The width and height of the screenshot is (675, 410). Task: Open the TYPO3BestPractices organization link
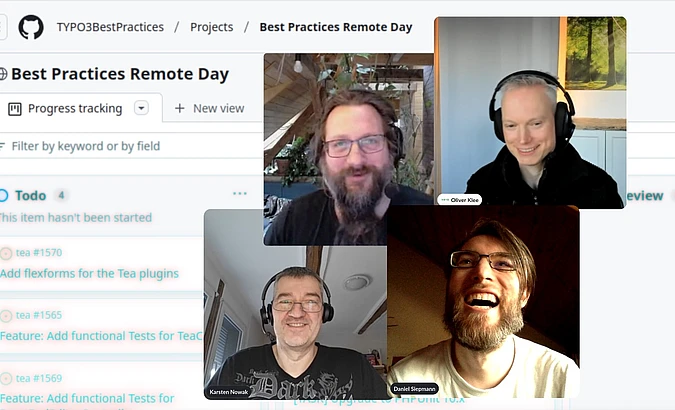[x=110, y=27]
